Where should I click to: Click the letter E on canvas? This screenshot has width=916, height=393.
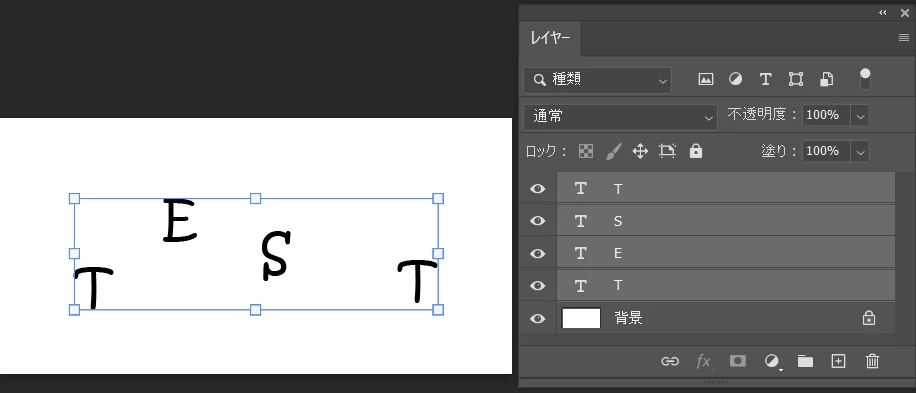(x=179, y=221)
